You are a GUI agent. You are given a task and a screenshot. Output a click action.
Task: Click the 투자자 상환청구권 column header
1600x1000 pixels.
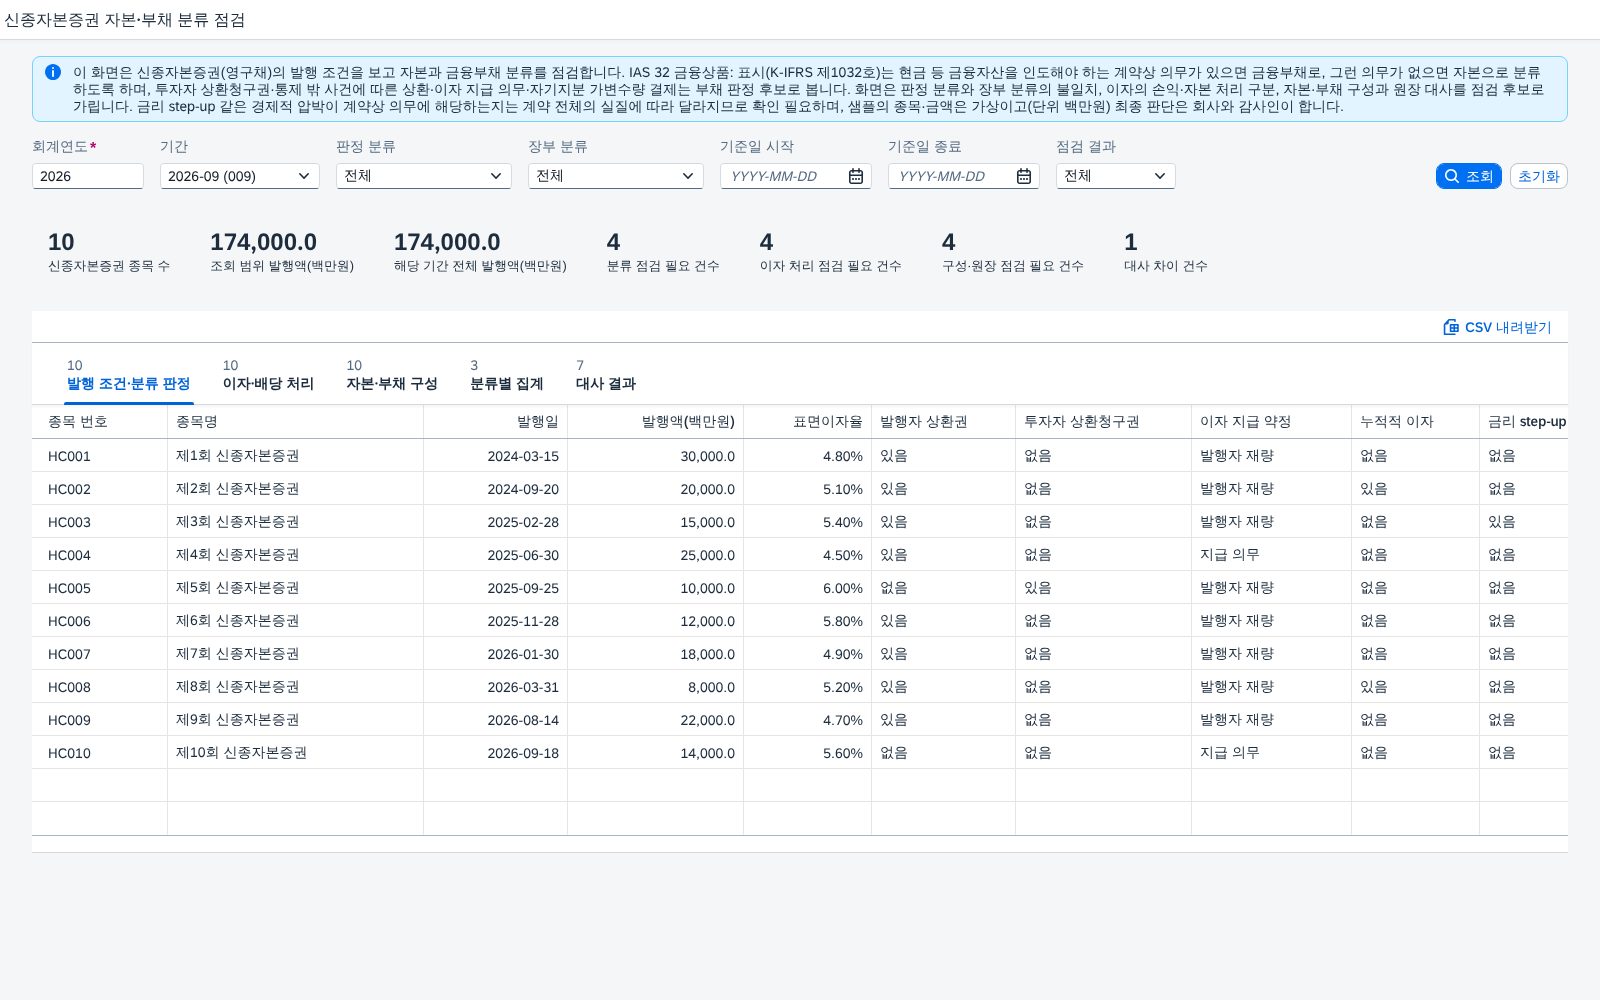(x=1104, y=422)
